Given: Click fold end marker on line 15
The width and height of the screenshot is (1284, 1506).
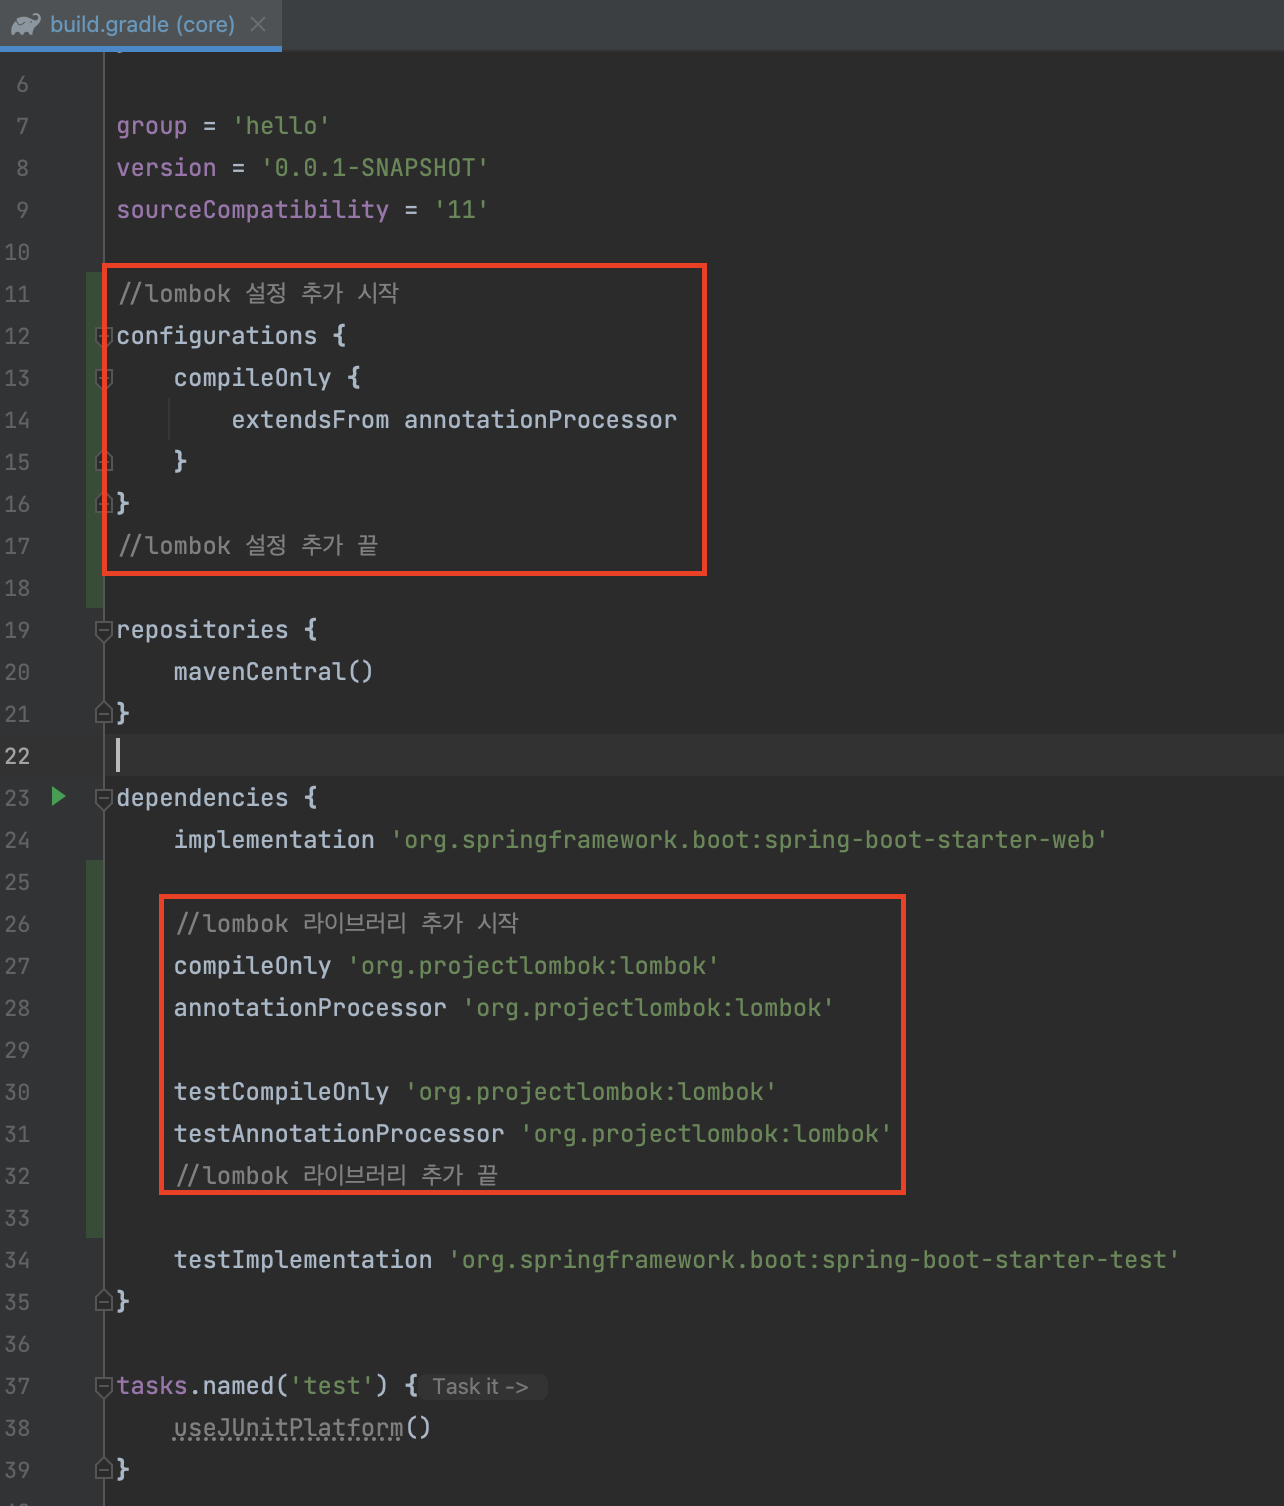Looking at the screenshot, I should coord(104,461).
